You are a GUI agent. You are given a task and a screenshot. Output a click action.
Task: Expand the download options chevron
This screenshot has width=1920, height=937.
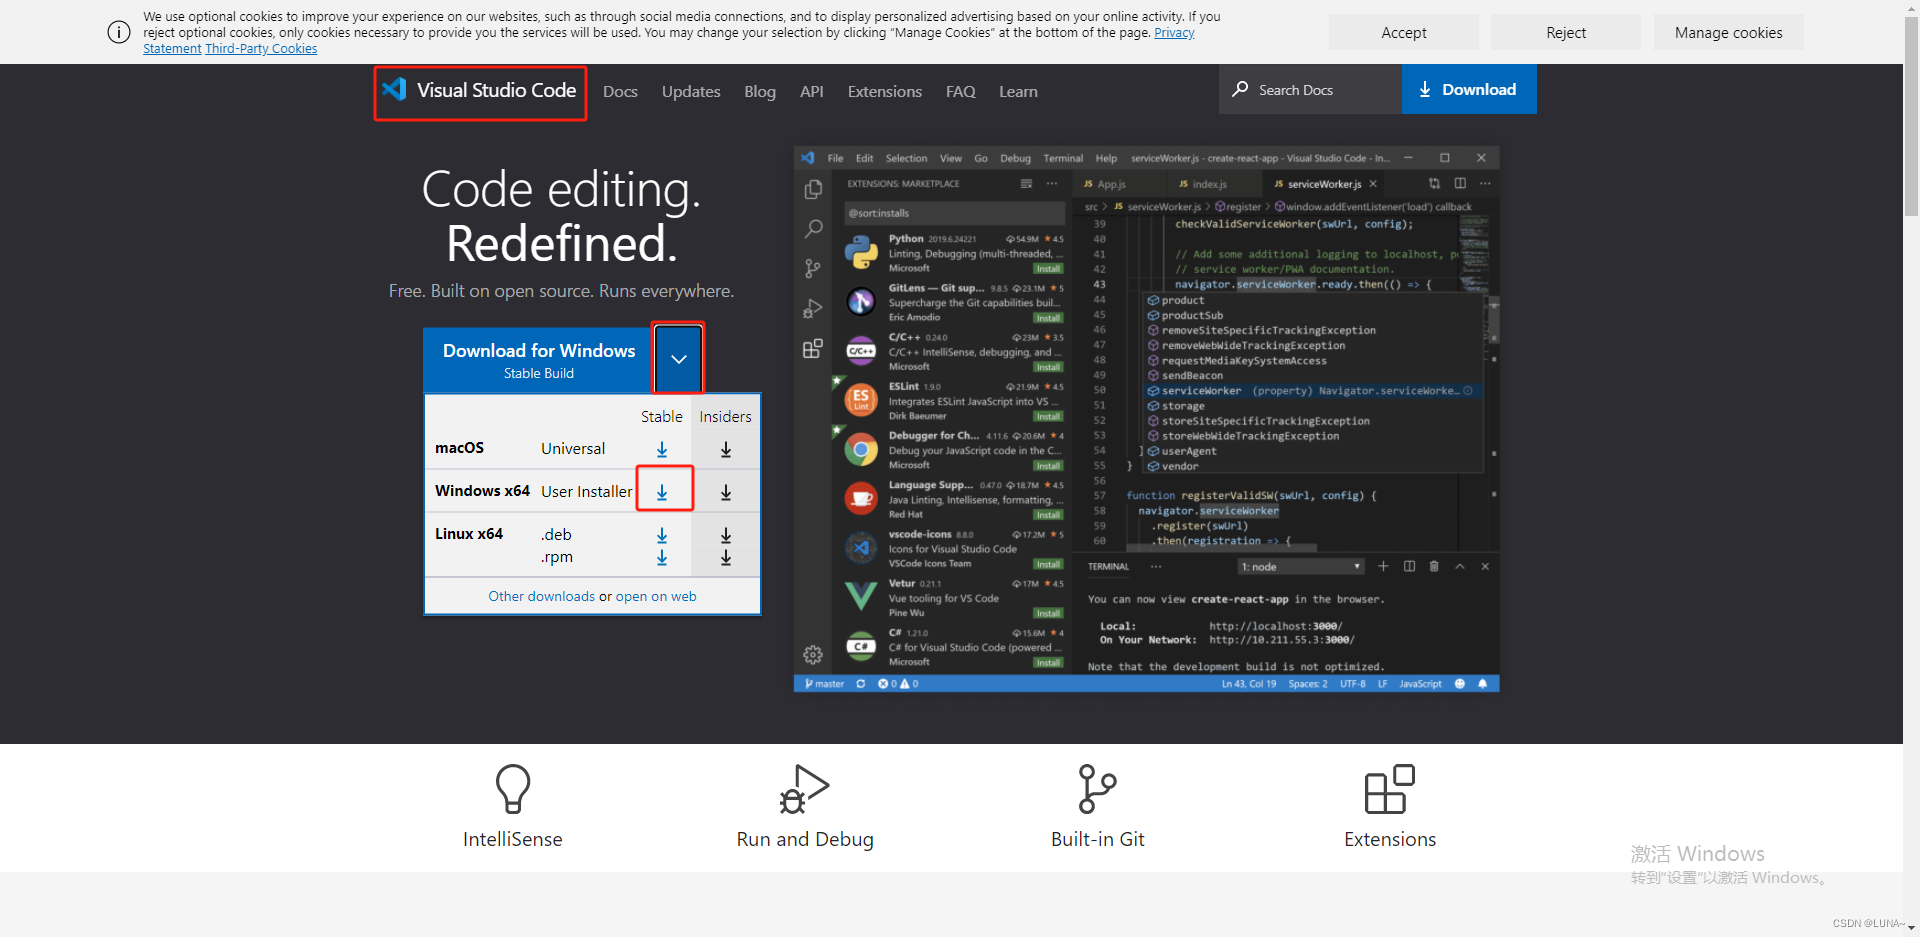(678, 358)
